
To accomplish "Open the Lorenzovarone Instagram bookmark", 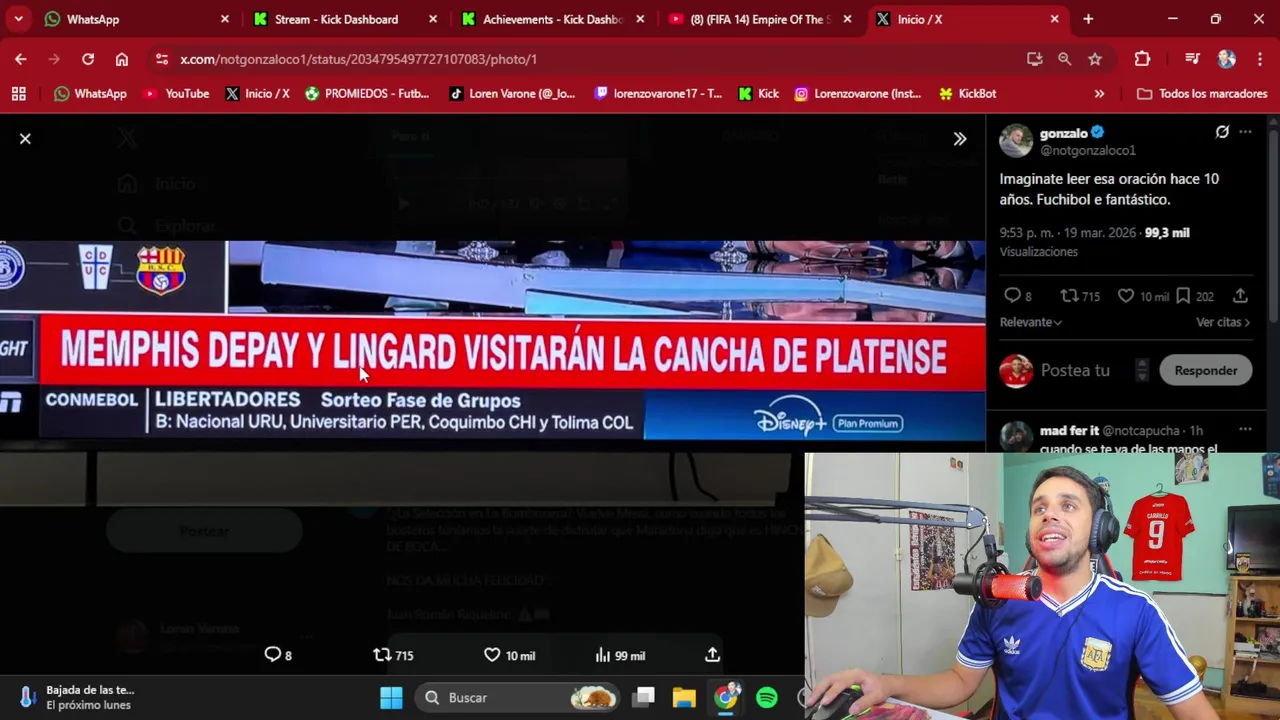I will 857,93.
